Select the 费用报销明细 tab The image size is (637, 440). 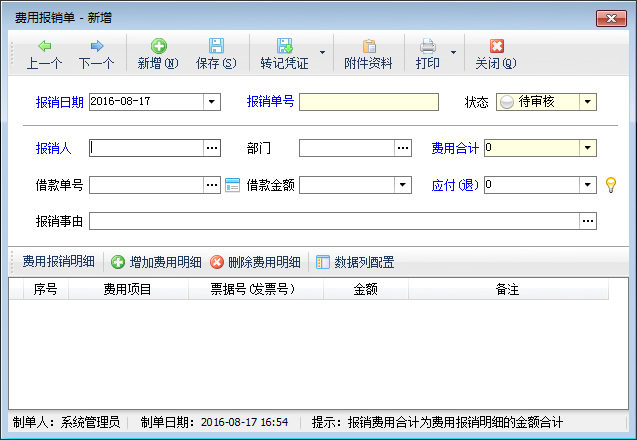coord(58,262)
